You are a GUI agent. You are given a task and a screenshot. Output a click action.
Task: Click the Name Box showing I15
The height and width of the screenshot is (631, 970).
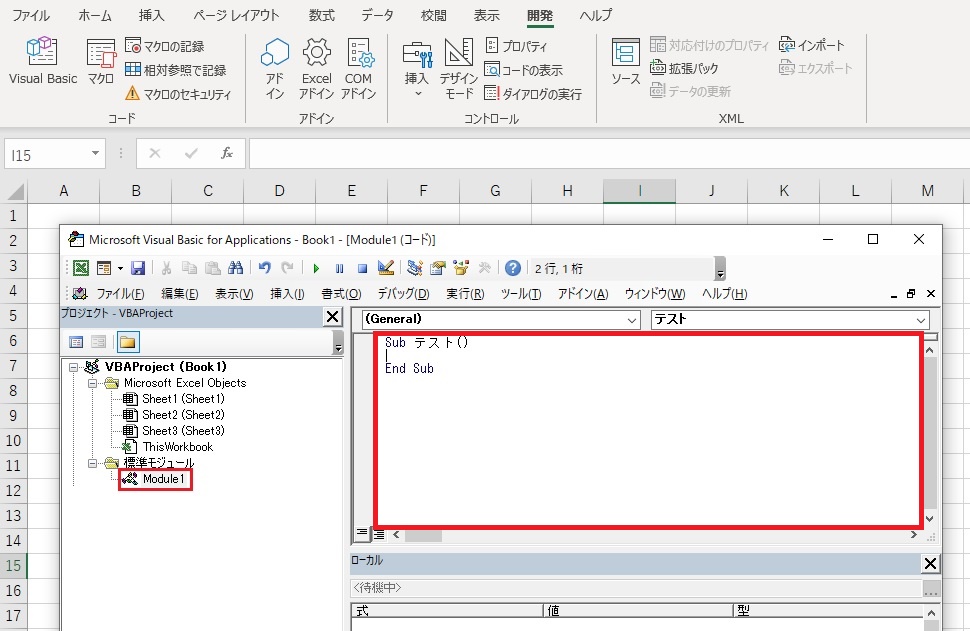point(47,153)
